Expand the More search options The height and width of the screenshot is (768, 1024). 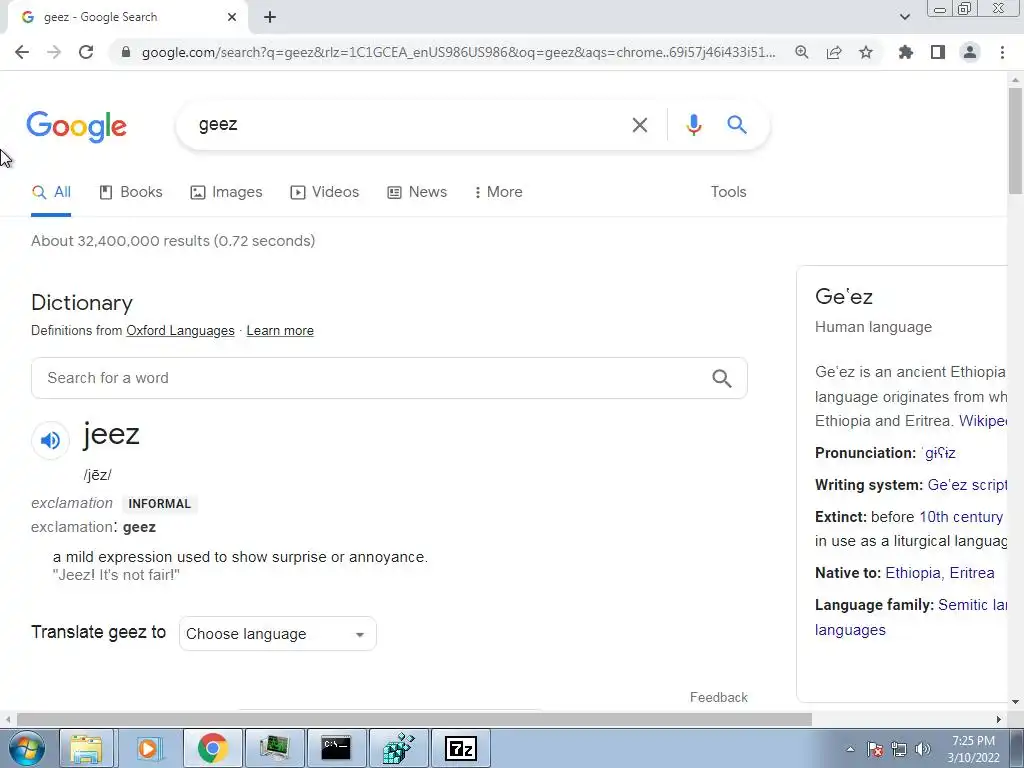[x=498, y=192]
